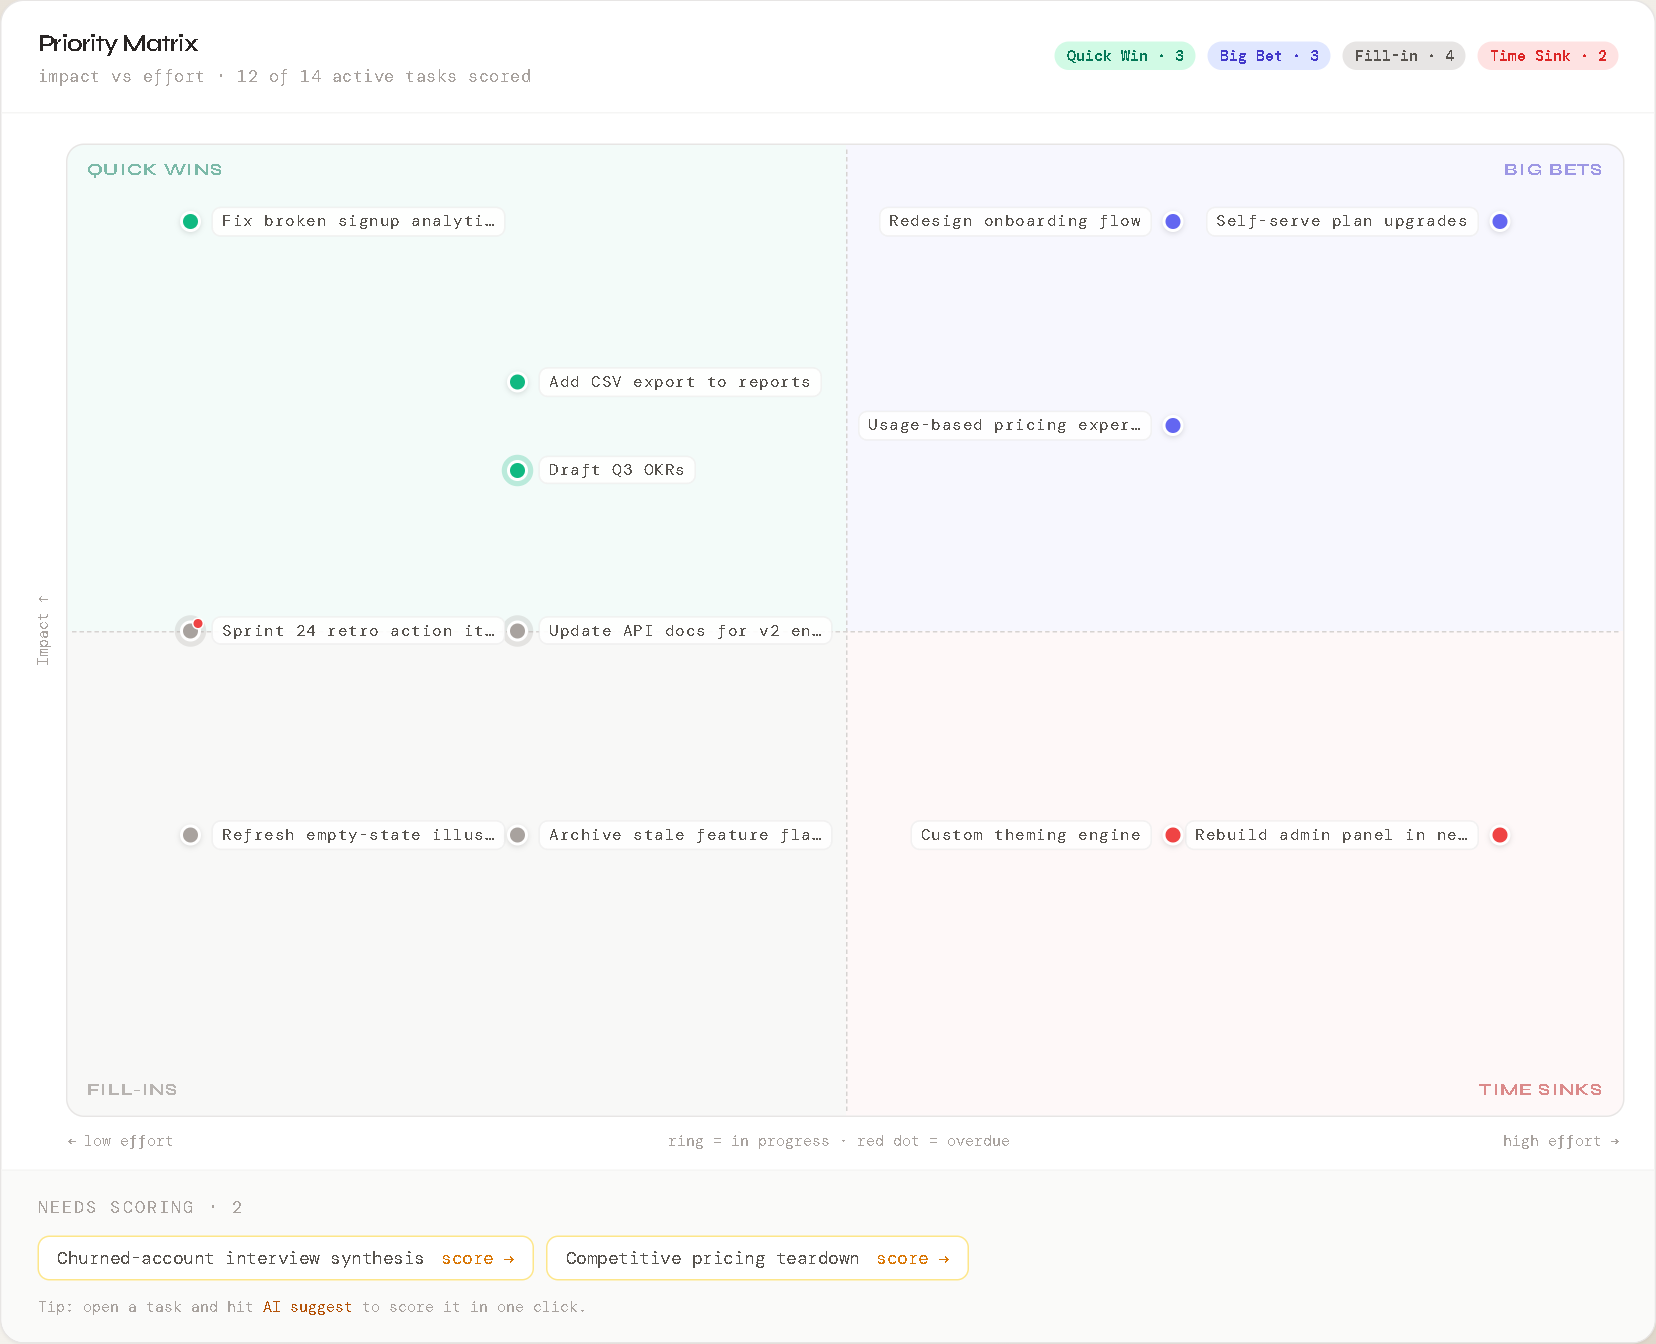The height and width of the screenshot is (1344, 1656).
Task: Select the red dot for Rebuild admin panel
Action: click(x=1499, y=835)
